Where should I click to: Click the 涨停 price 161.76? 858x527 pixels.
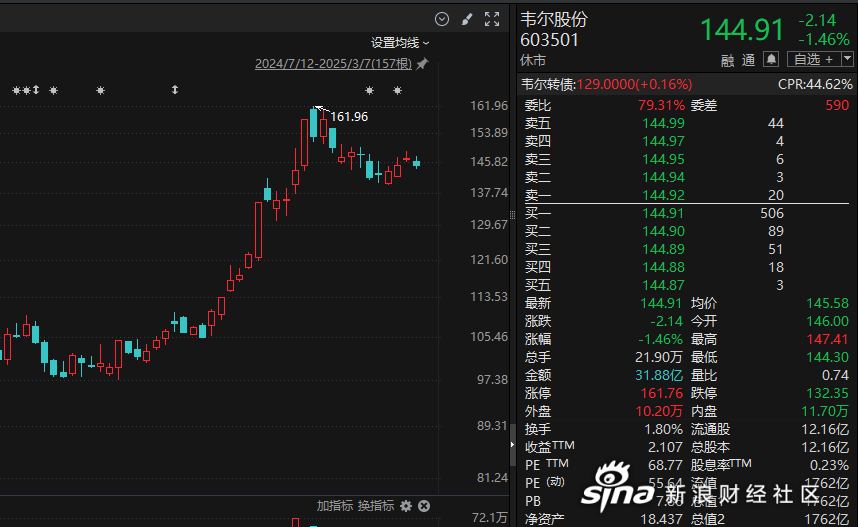[x=662, y=393]
